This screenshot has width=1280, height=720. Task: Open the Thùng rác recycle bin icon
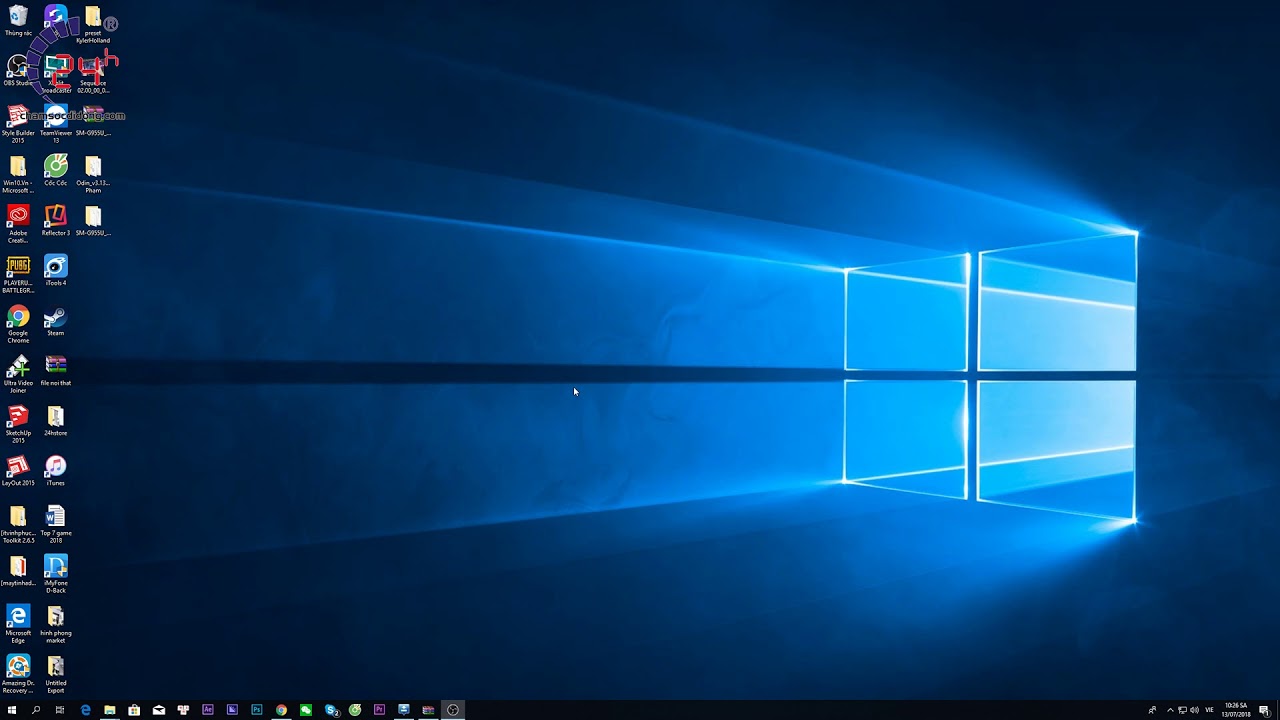coord(18,21)
